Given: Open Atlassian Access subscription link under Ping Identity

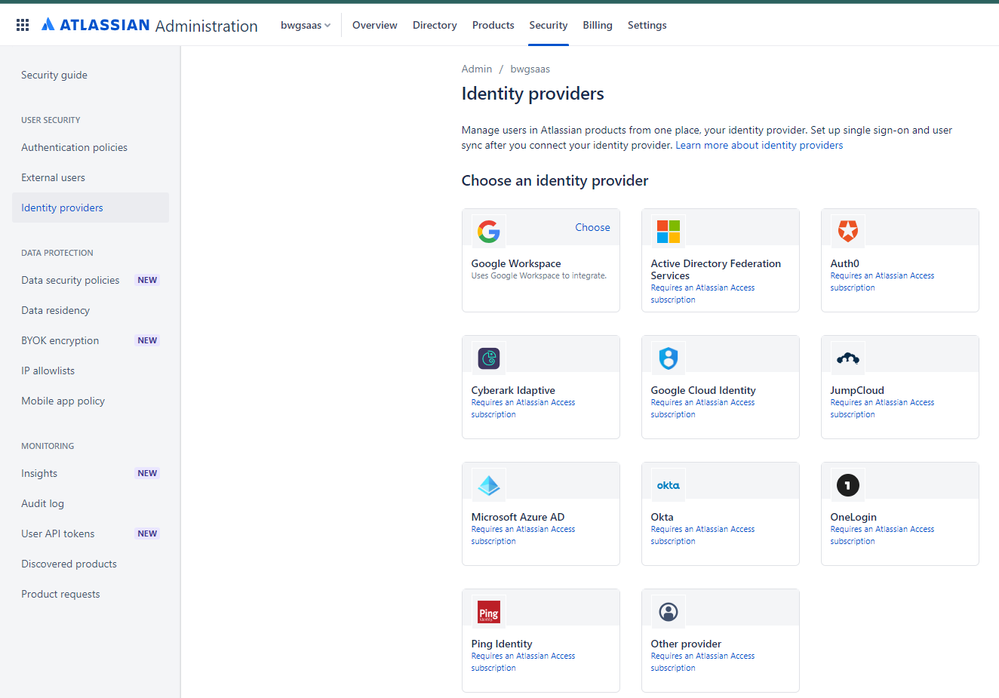Looking at the screenshot, I should coord(523,662).
